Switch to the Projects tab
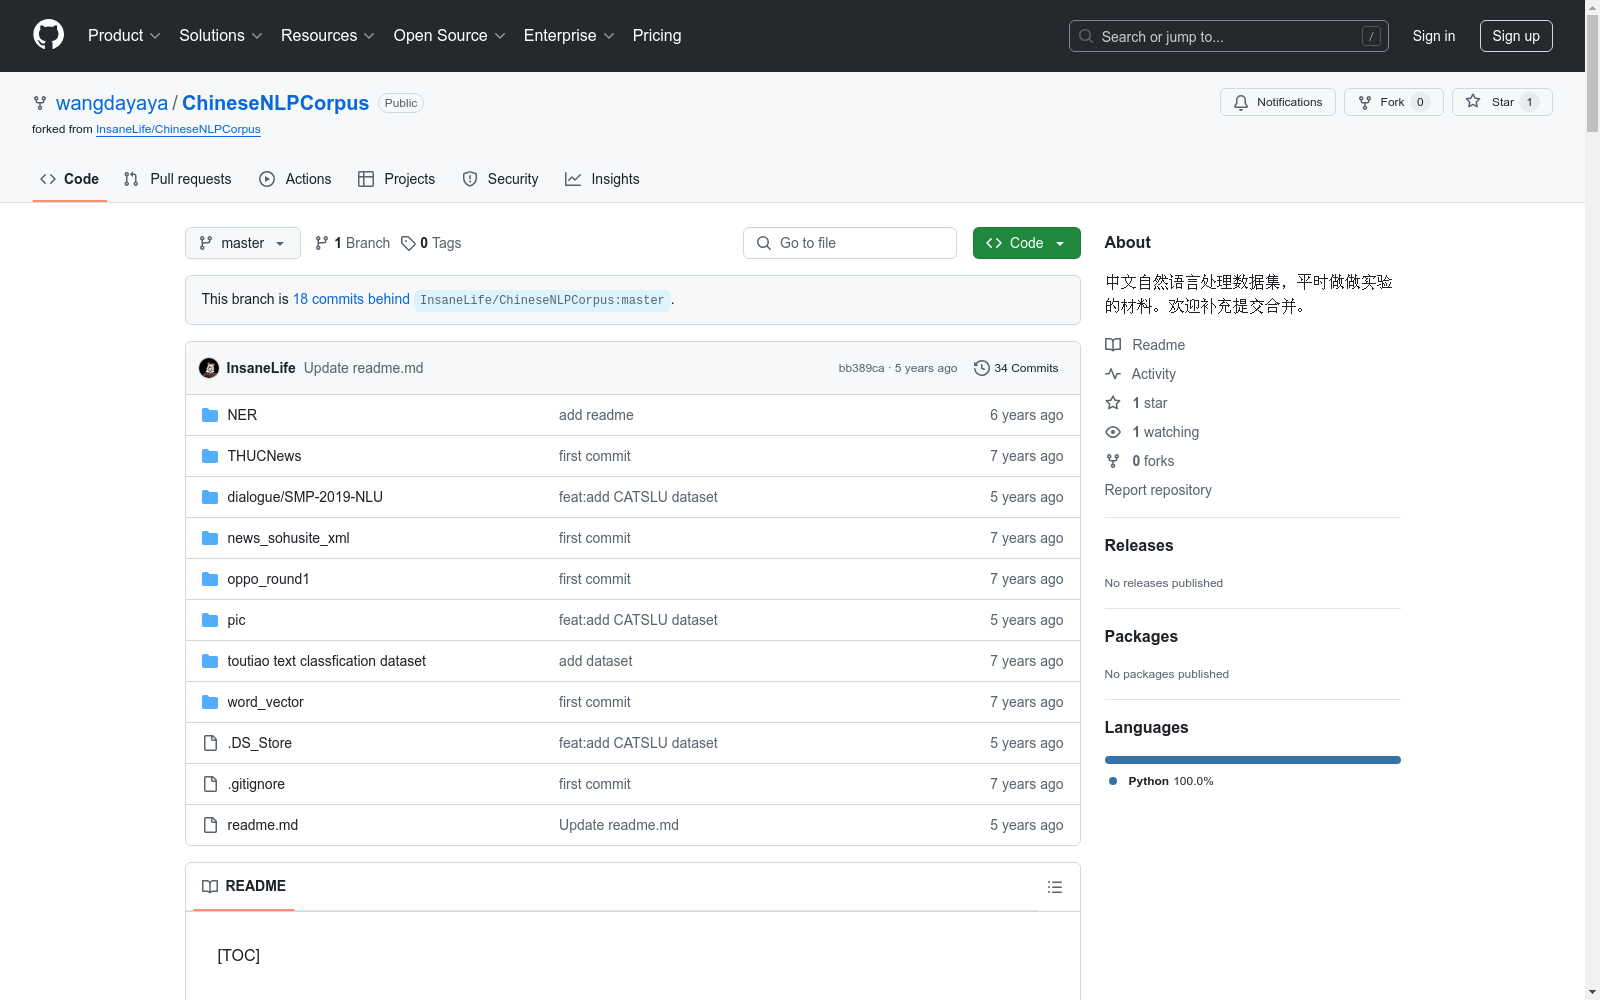The height and width of the screenshot is (1000, 1600). 397,179
